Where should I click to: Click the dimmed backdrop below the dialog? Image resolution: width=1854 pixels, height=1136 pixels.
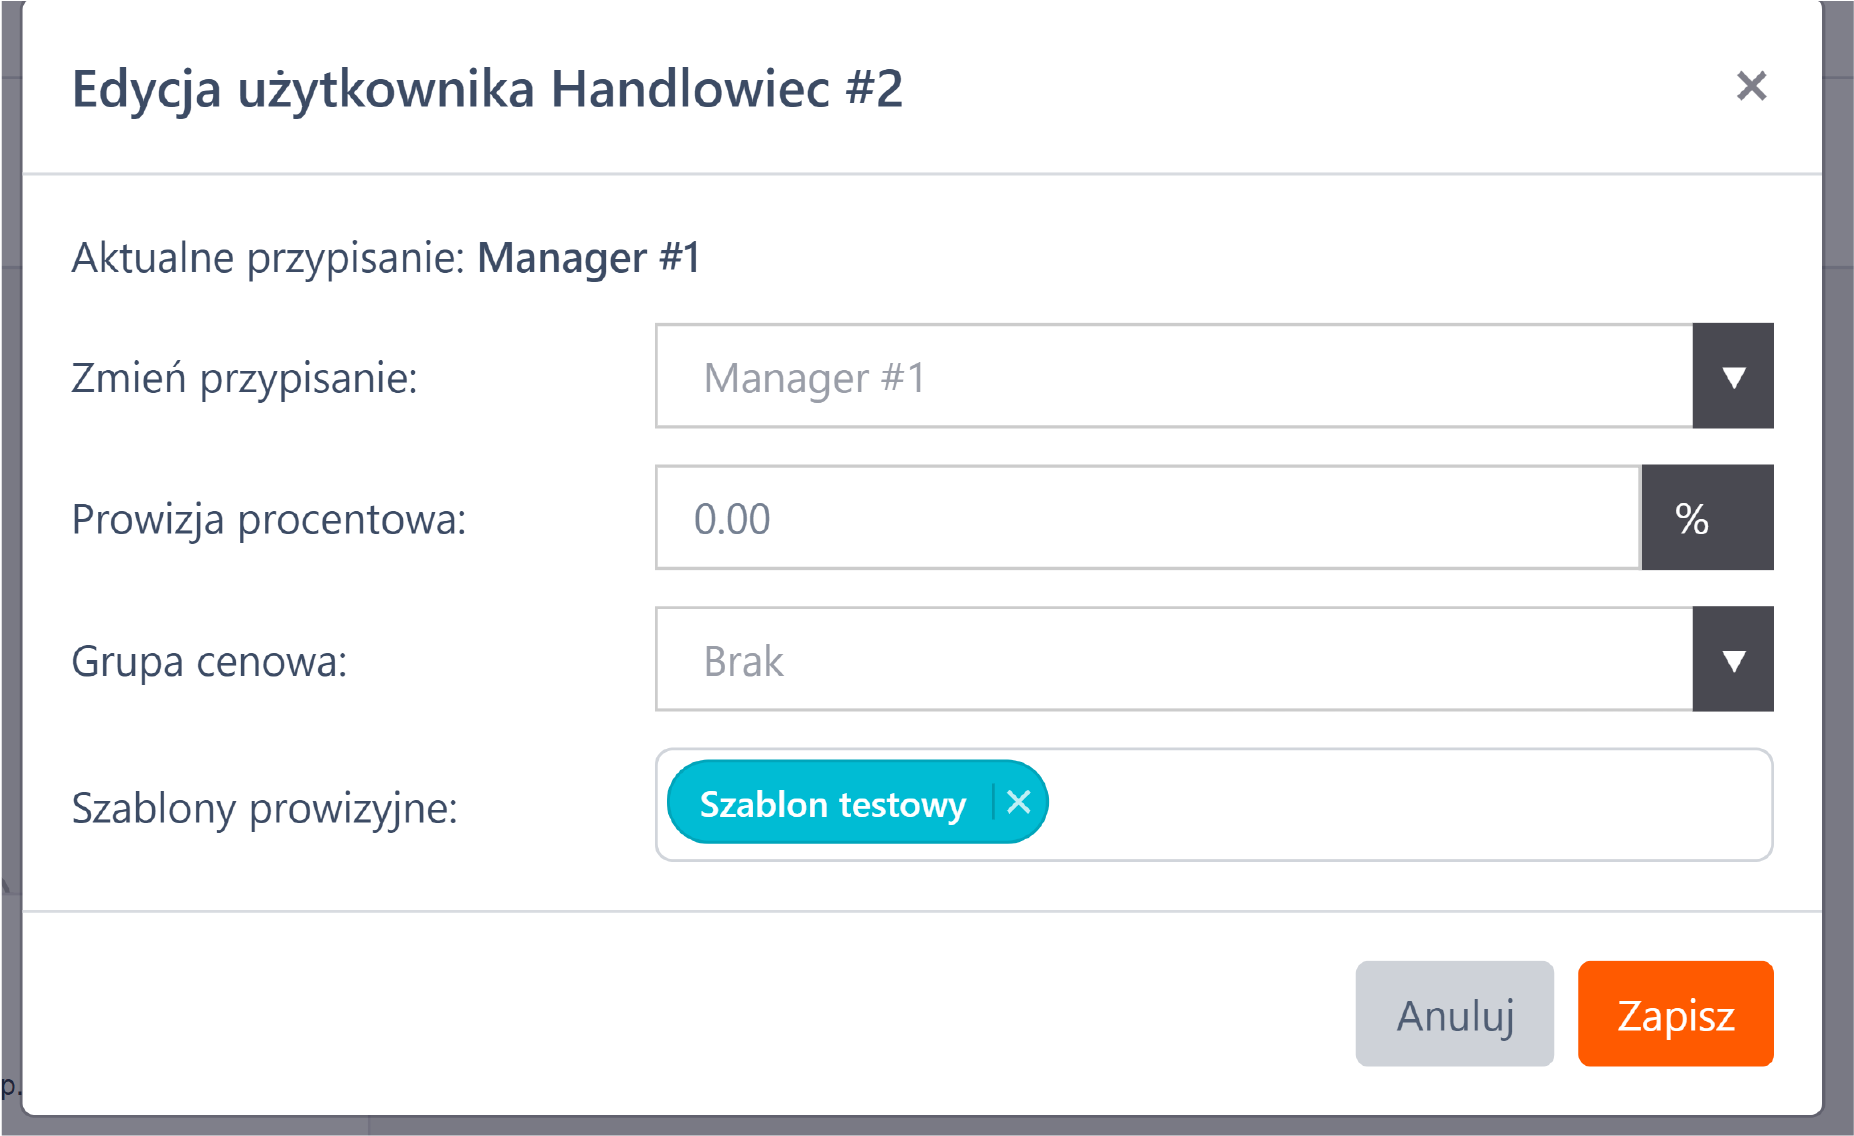click(x=900, y=1127)
